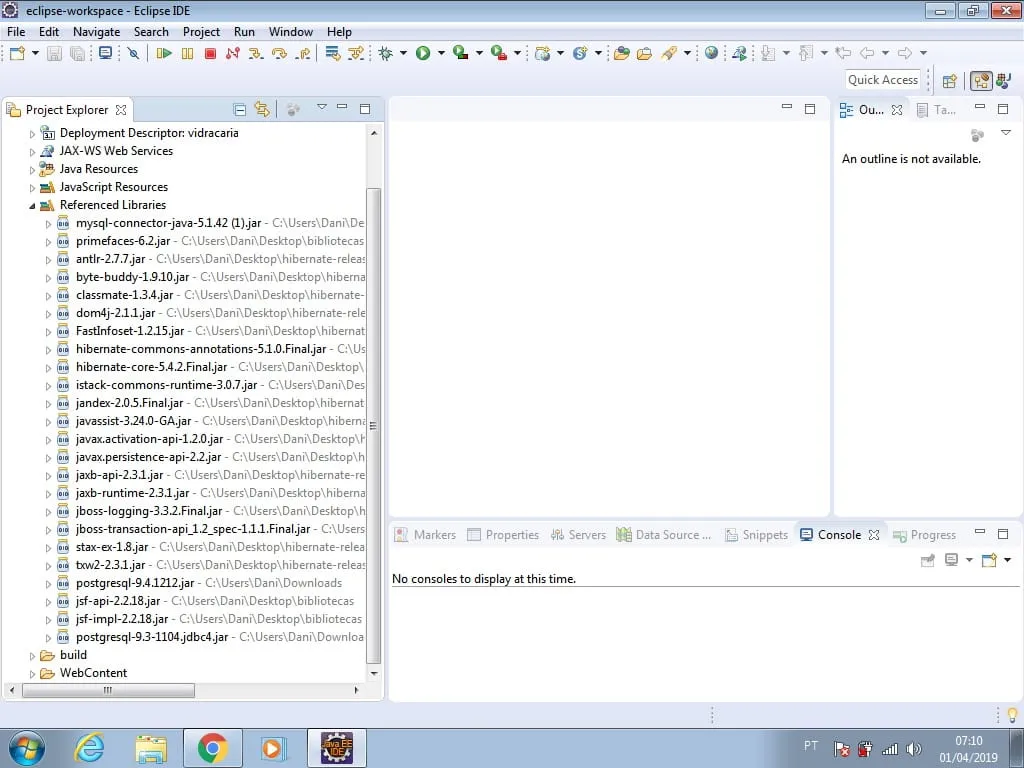This screenshot has width=1024, height=768.
Task: Switch to the Servers tab
Action: point(578,535)
